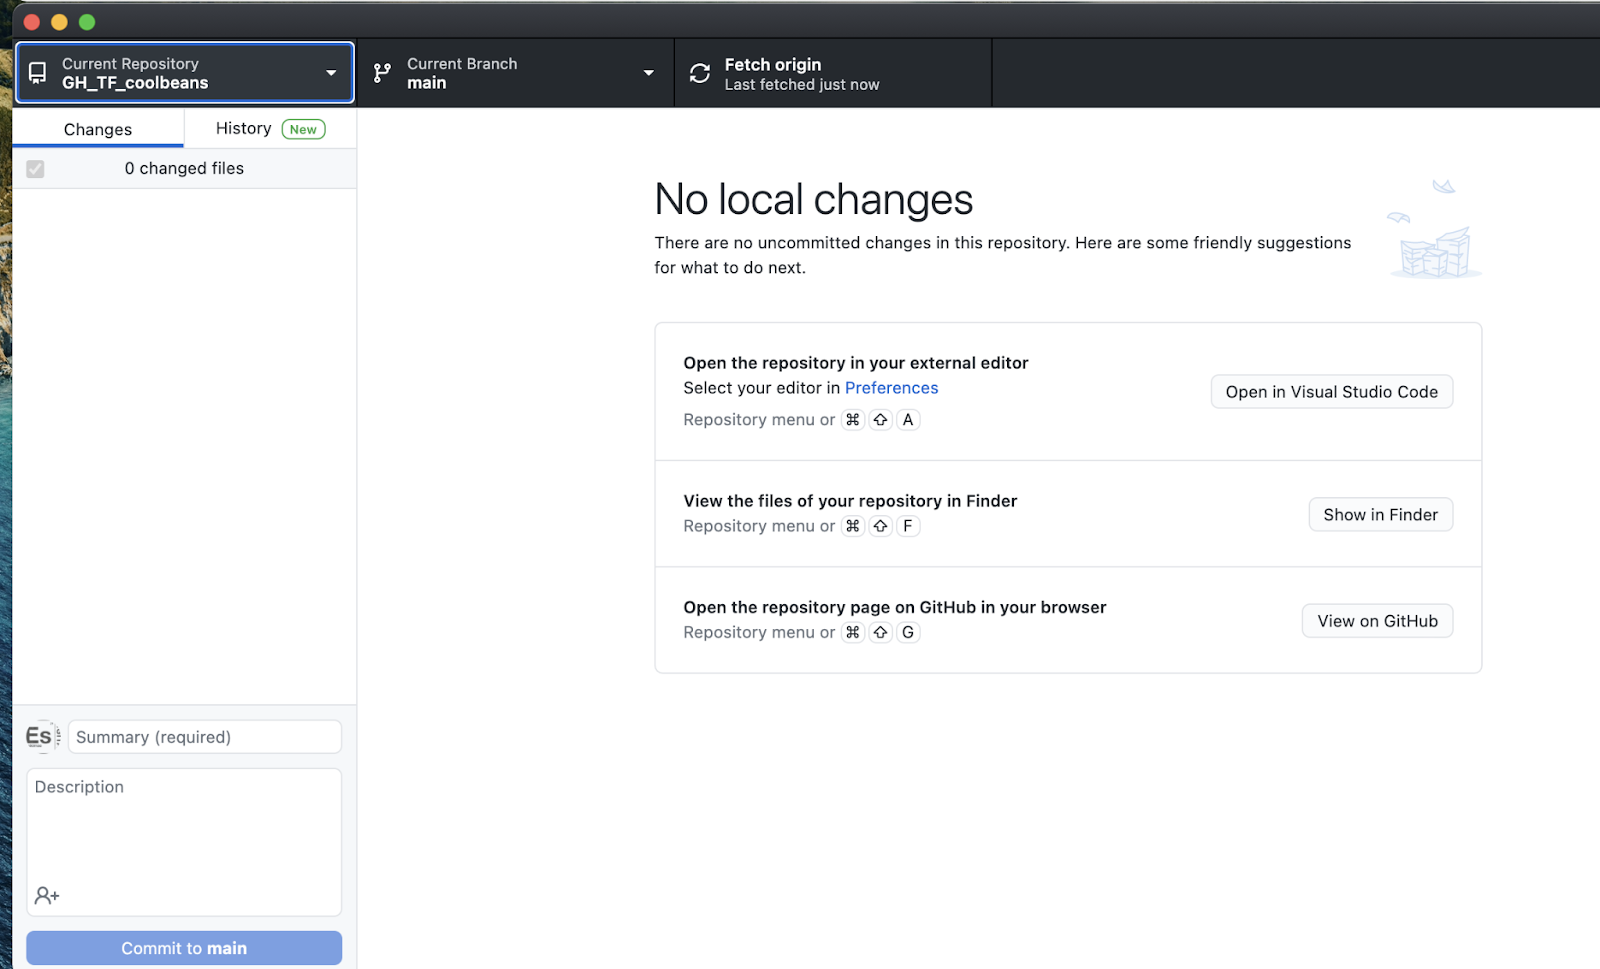Click the main branch name in toolbar
The width and height of the screenshot is (1600, 969).
pyautogui.click(x=426, y=83)
